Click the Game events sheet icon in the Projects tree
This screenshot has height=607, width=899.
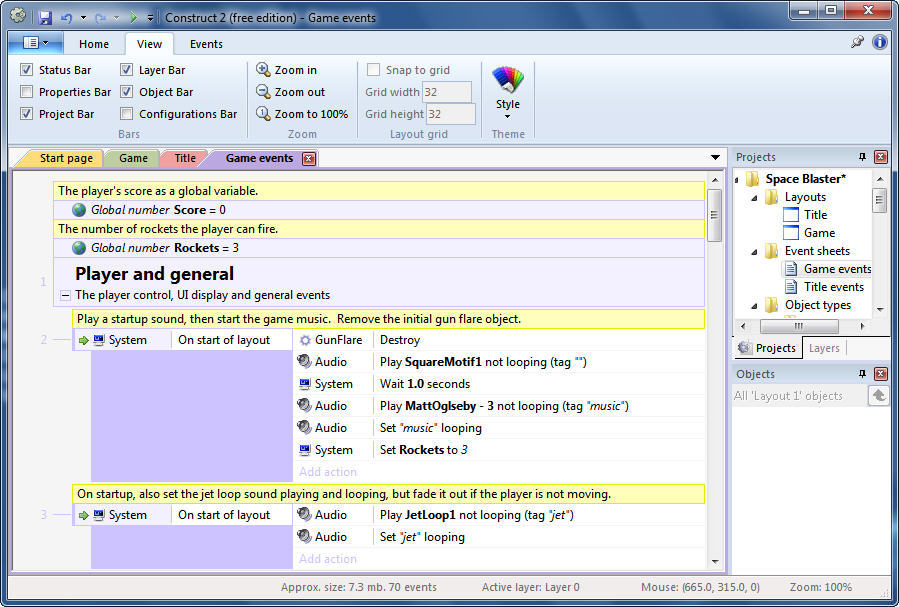pos(791,268)
